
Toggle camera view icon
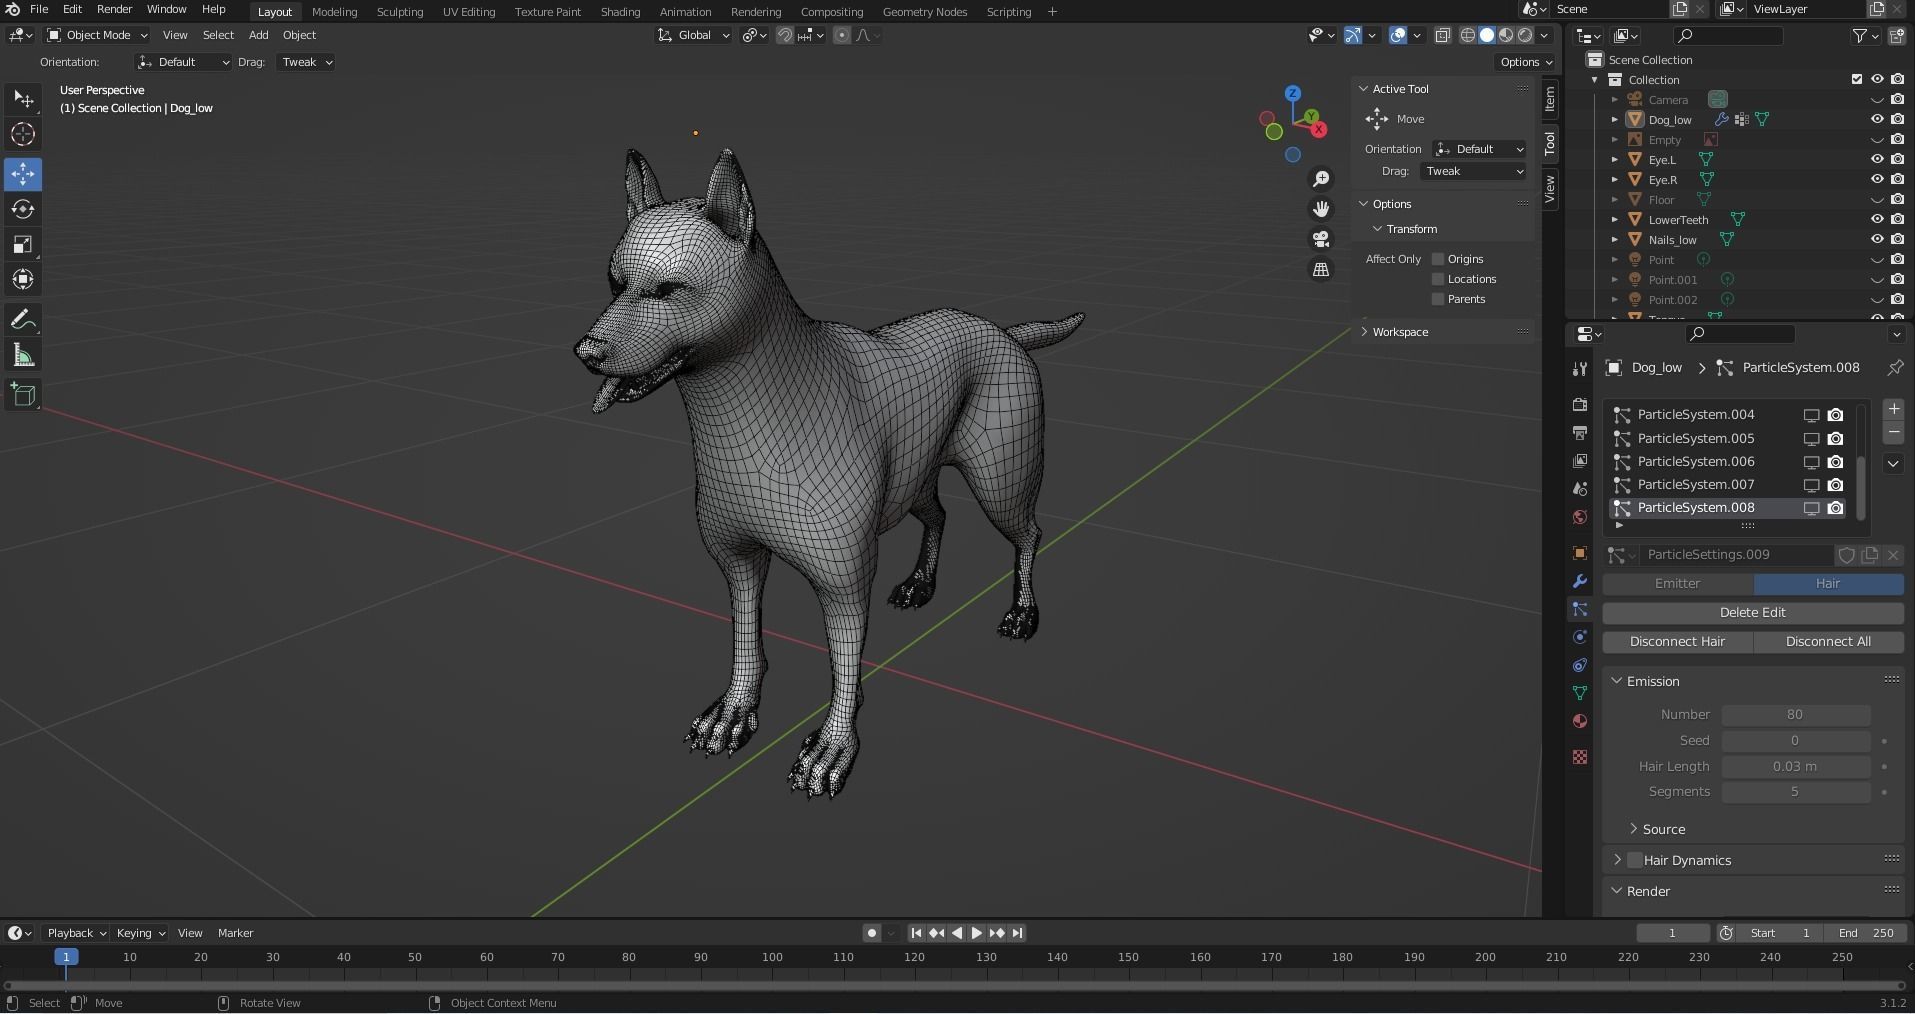(1321, 239)
